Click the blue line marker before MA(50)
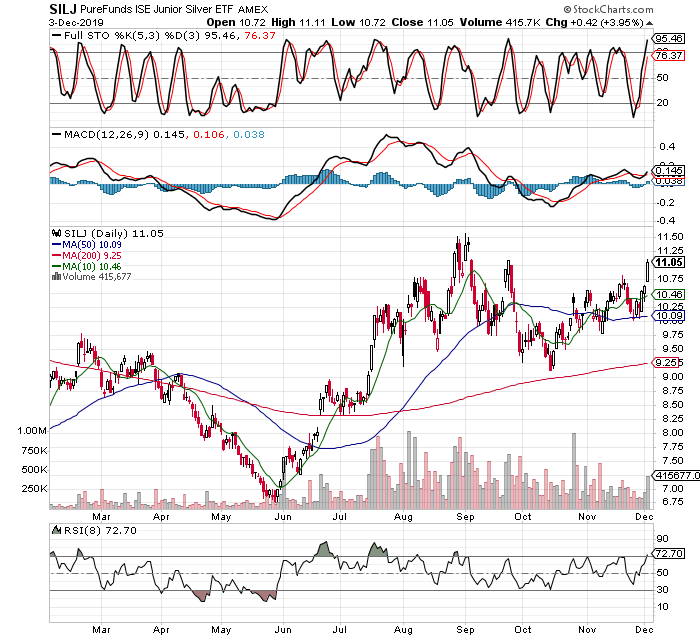 (57, 245)
